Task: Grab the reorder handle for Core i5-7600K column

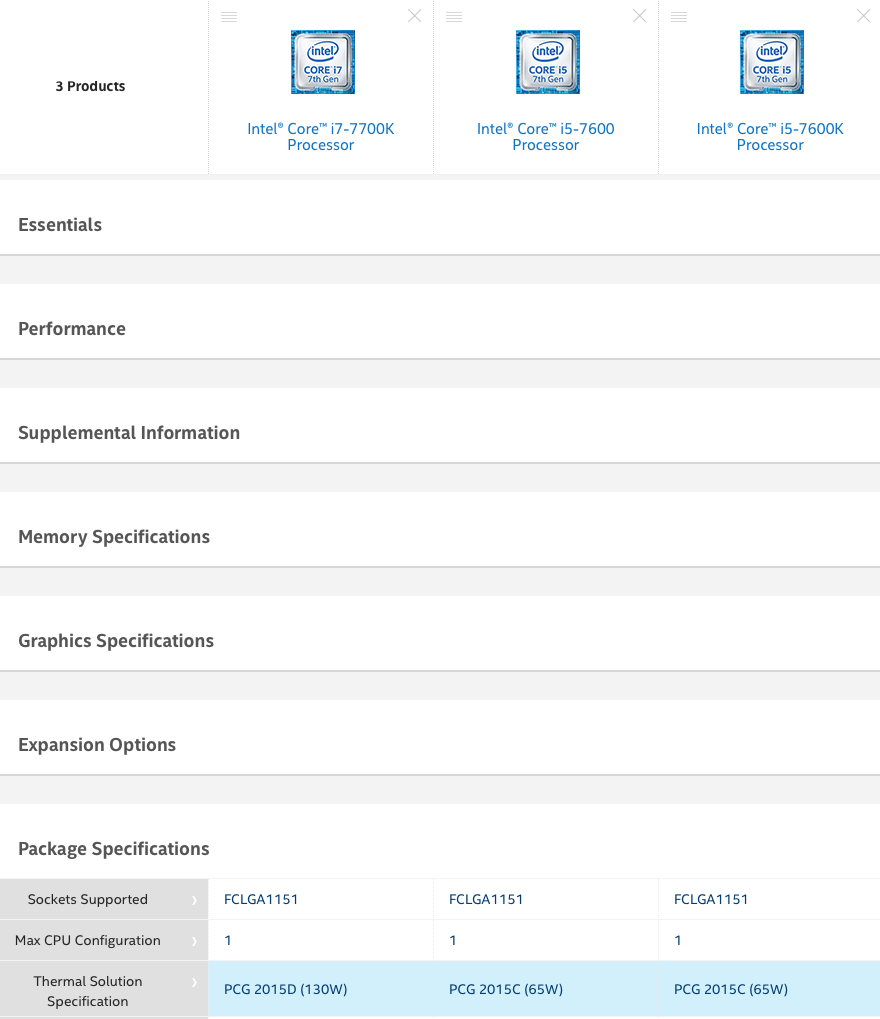Action: tap(679, 16)
